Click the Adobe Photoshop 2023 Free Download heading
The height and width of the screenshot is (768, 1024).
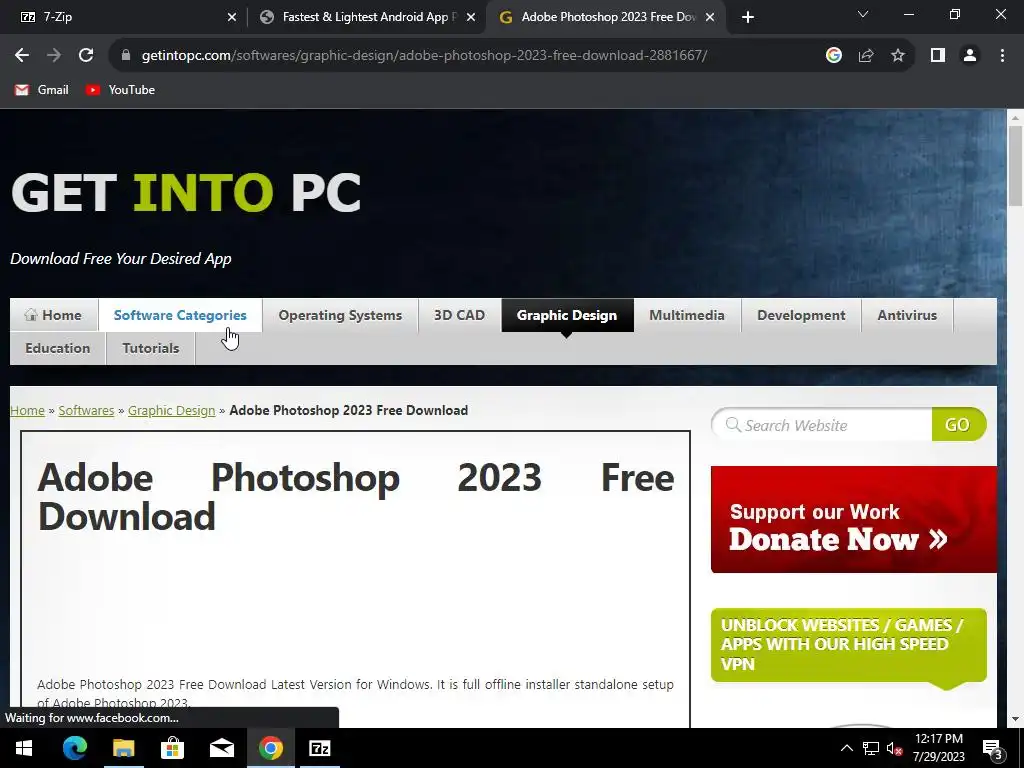tap(356, 497)
